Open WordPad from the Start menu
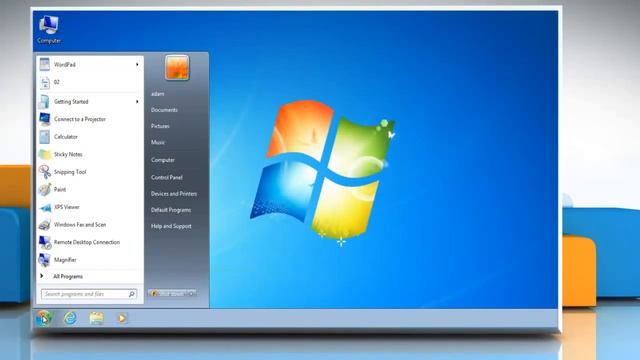This screenshot has width=640, height=360. (90, 64)
